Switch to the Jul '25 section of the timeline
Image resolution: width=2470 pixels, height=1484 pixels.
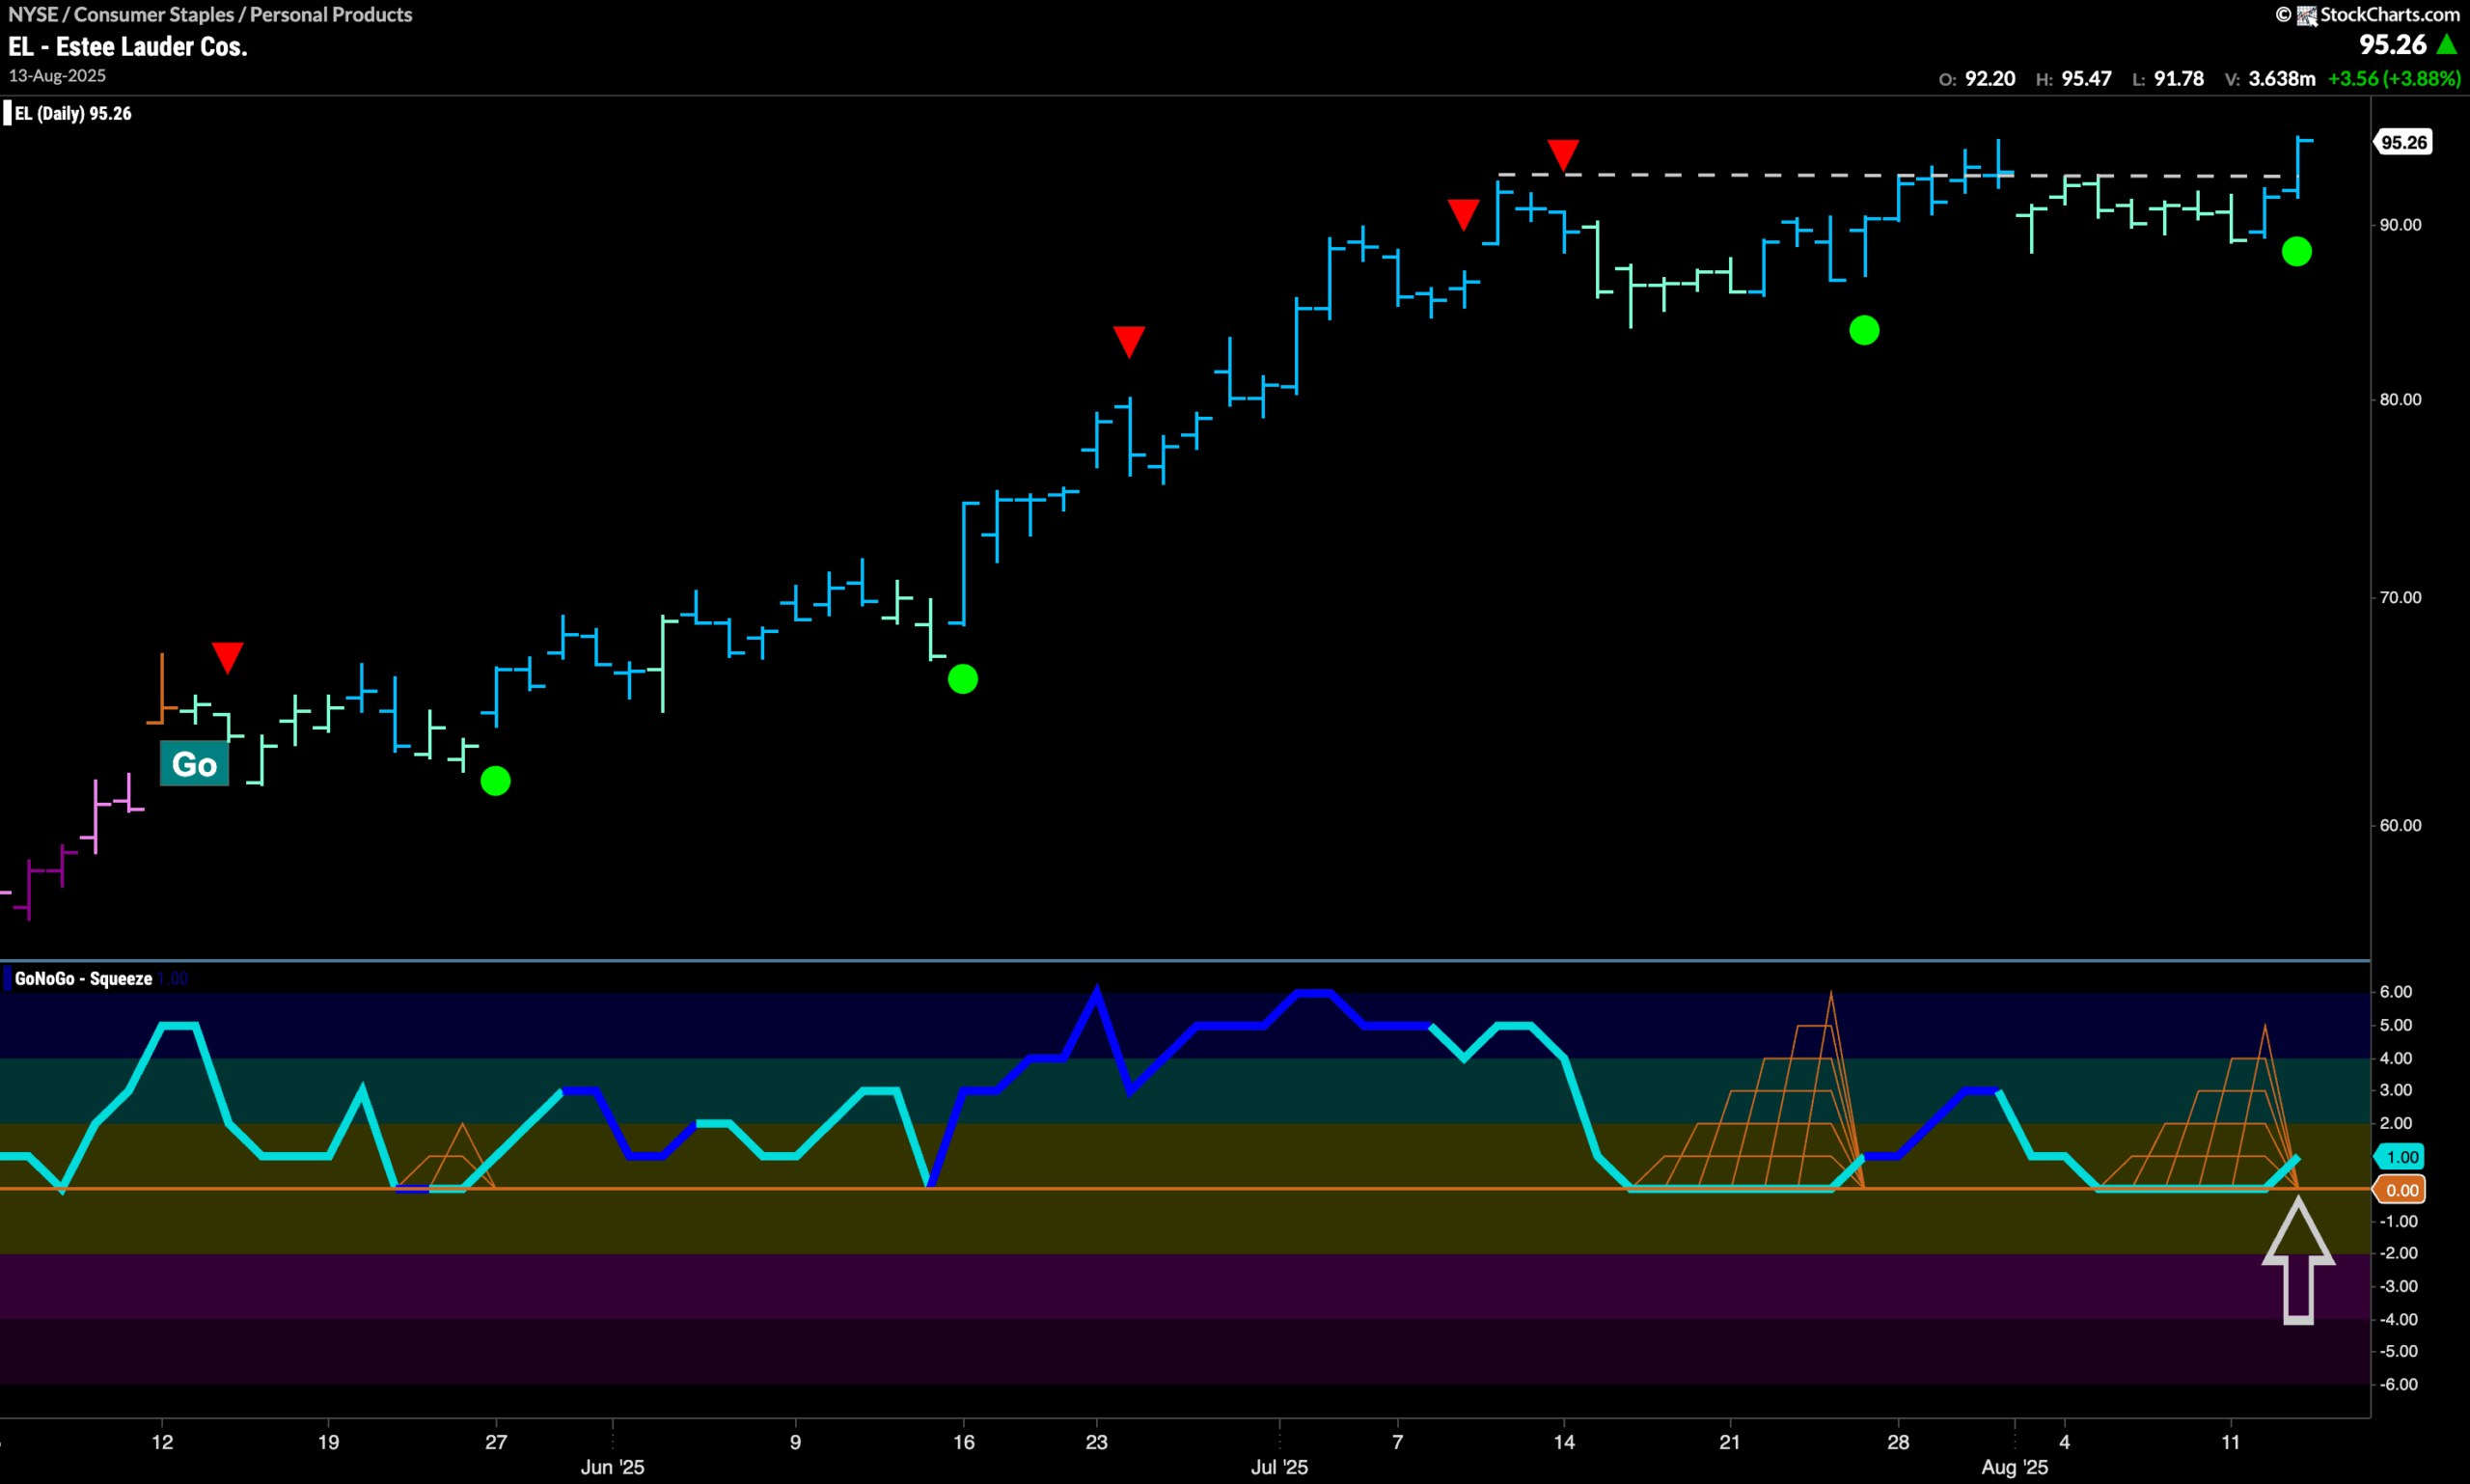[1278, 1466]
